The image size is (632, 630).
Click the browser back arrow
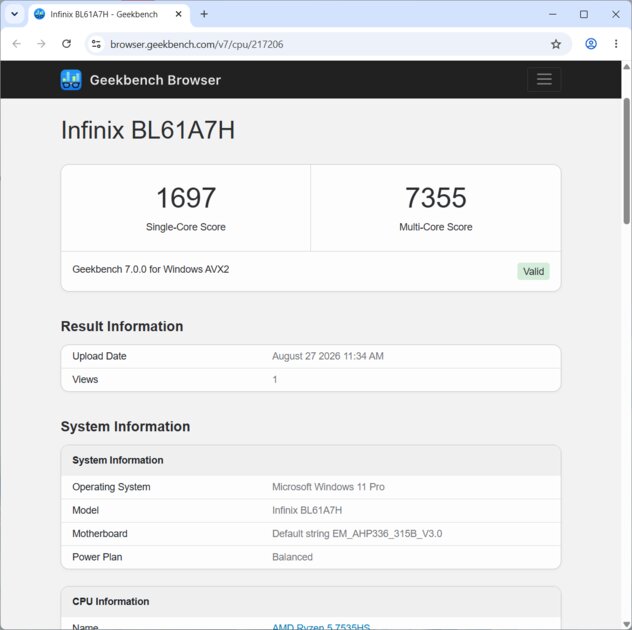(17, 44)
